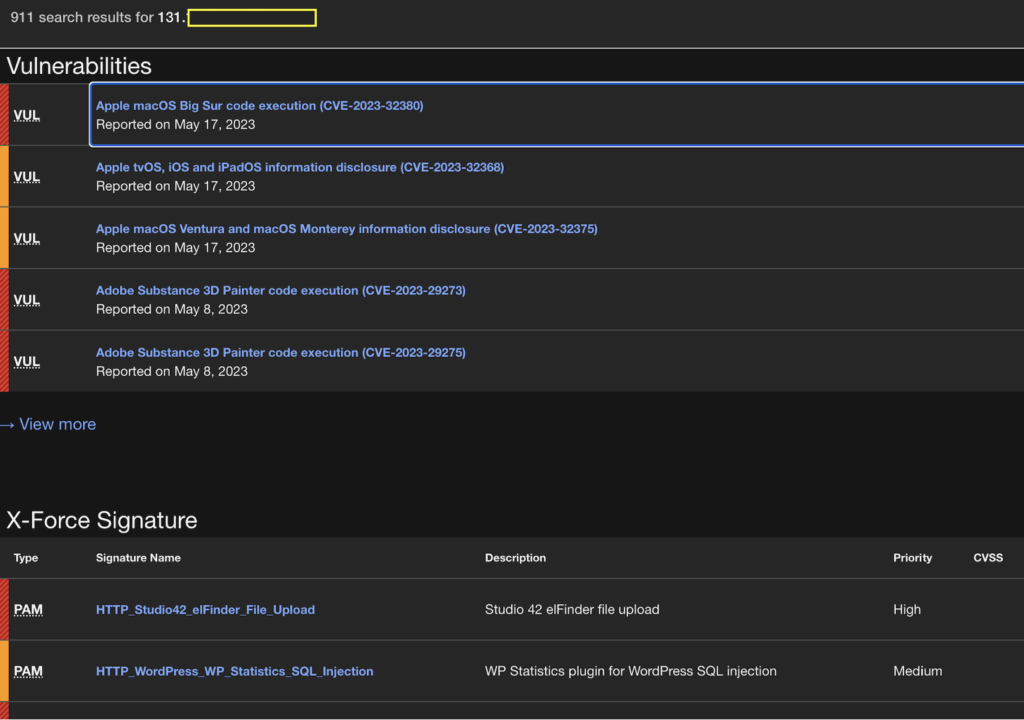Sort signatures by Priority column header
The width and height of the screenshot is (1024, 720).
point(912,558)
